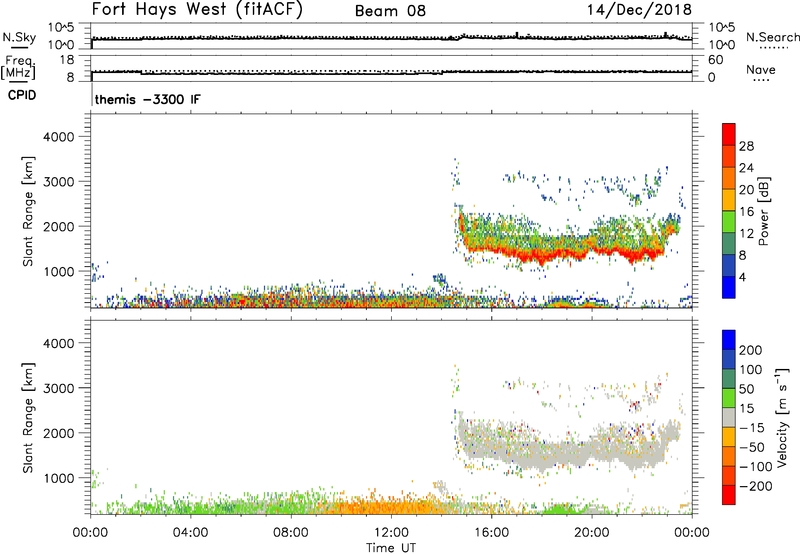Click the "2000" tick in the velocity panel
The width and height of the screenshot is (800, 554).
click(58, 433)
